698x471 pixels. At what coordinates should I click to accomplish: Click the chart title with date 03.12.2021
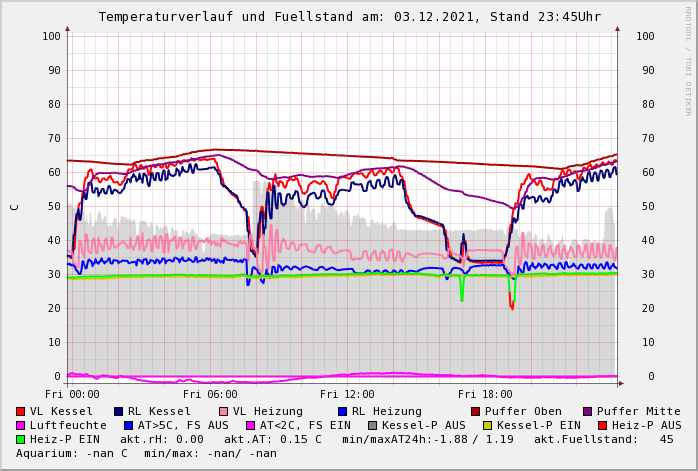[x=349, y=17]
